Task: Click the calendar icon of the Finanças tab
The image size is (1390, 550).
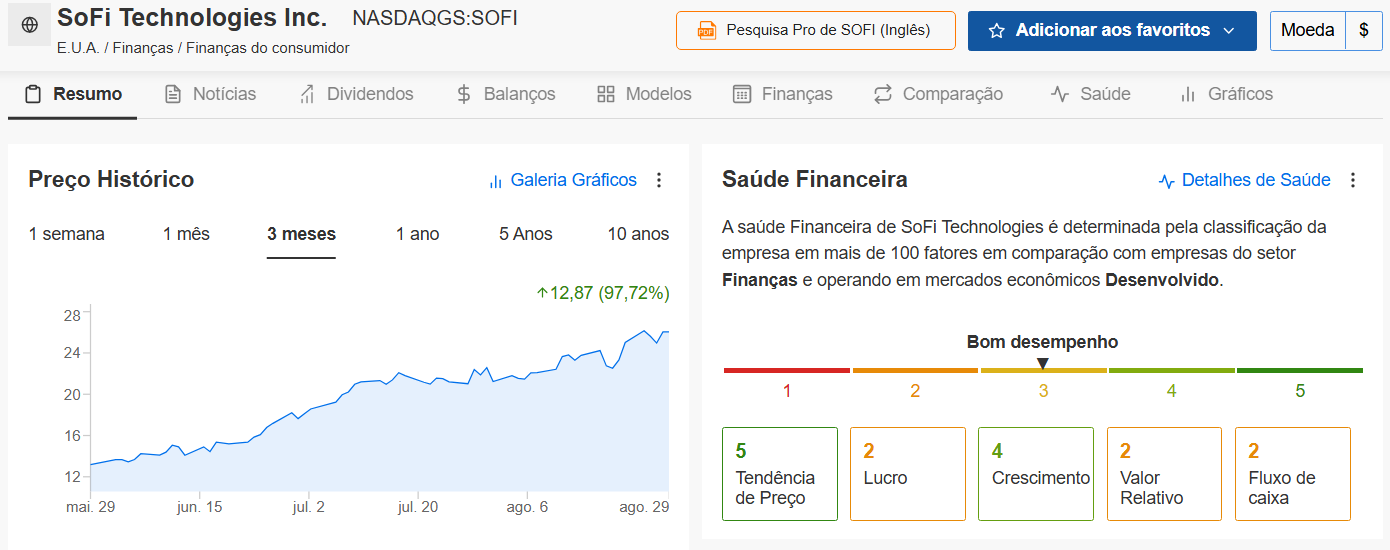Action: pos(742,94)
